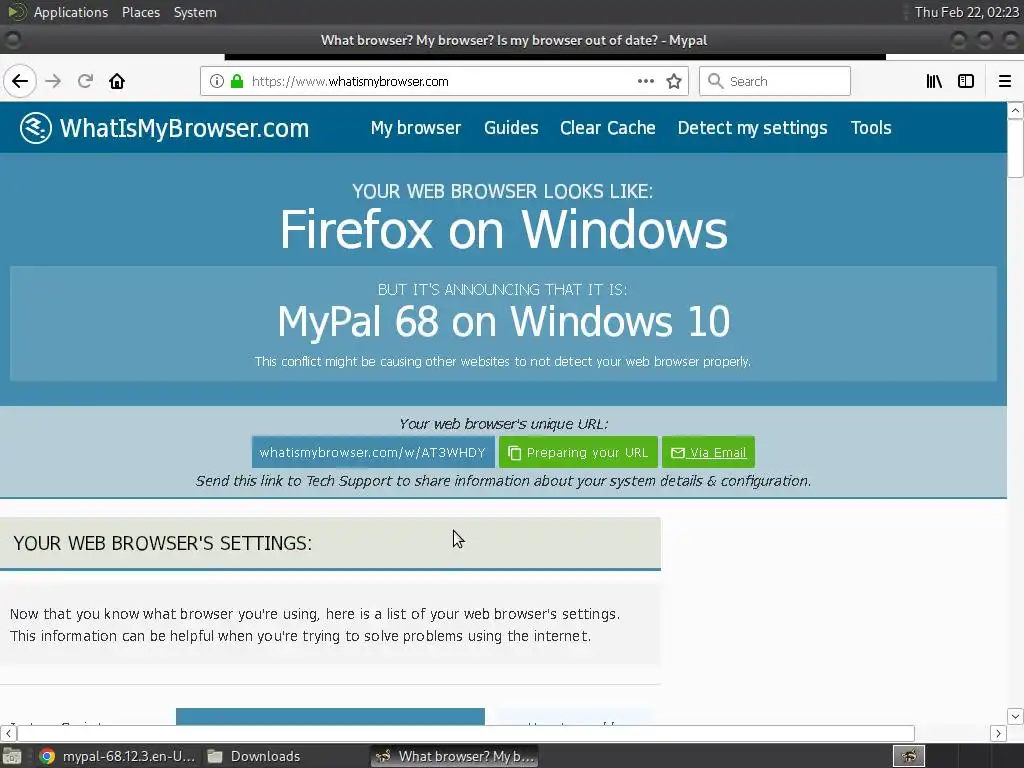The image size is (1024, 768).
Task: Reload the current page
Action: pyautogui.click(x=85, y=81)
